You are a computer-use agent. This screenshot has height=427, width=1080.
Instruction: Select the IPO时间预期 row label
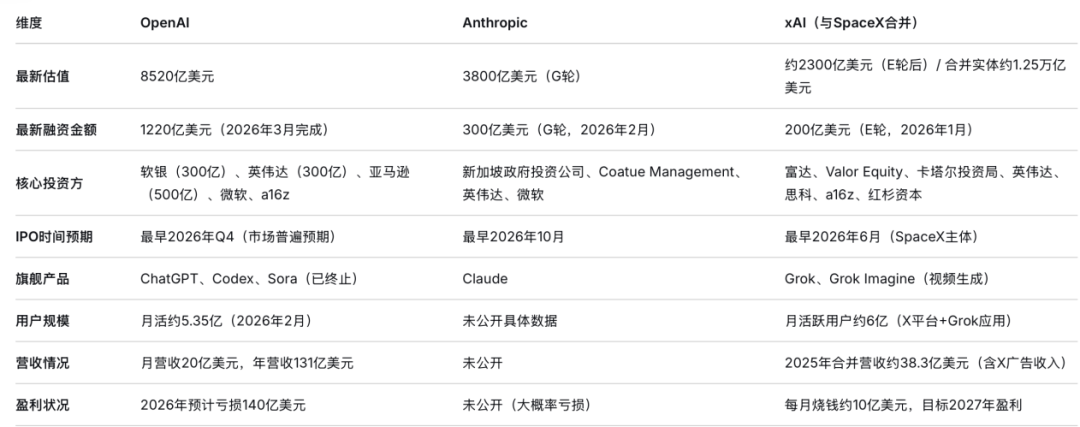pyautogui.click(x=55, y=237)
